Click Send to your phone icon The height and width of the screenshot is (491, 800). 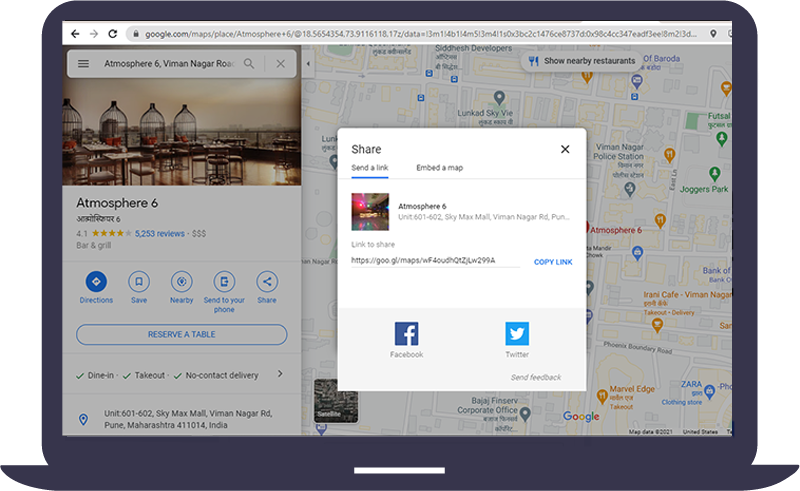pyautogui.click(x=224, y=281)
